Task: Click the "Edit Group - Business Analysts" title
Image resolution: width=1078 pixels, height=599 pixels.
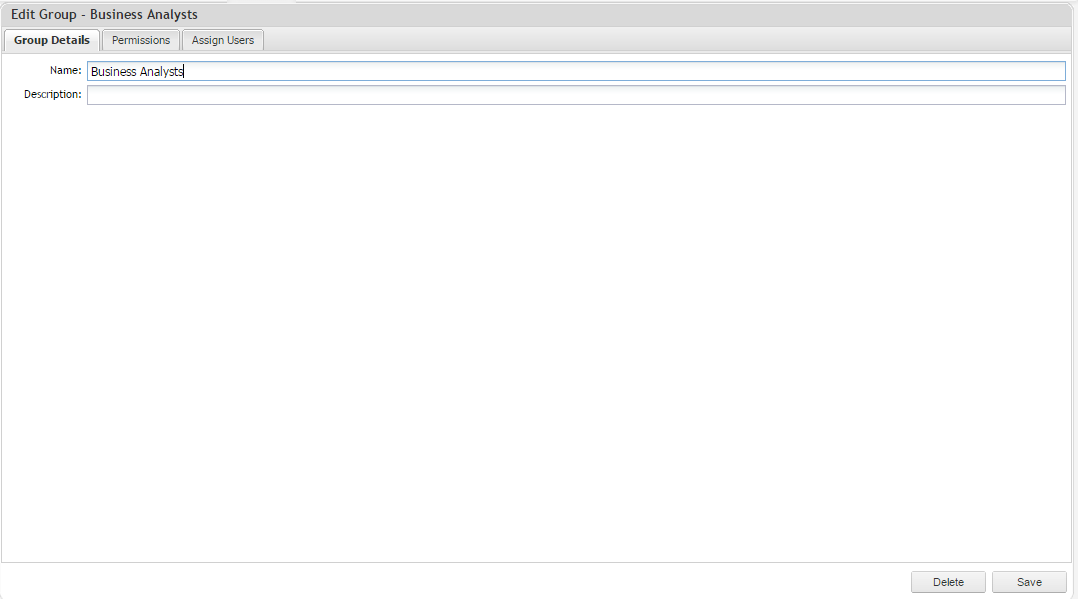Action: coord(104,15)
